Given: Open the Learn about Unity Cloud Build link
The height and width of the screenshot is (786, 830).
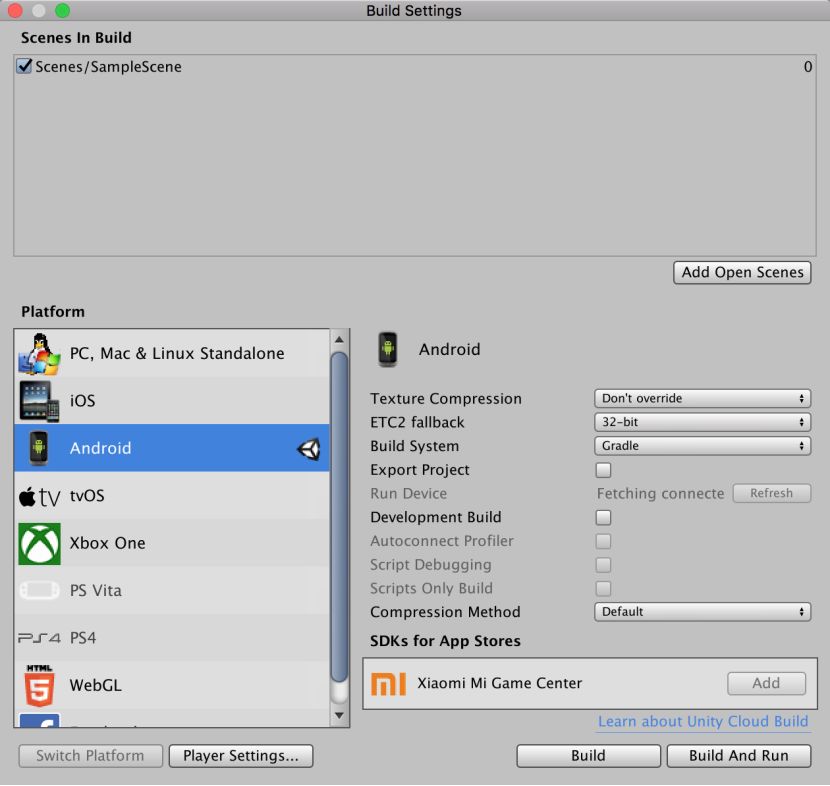Looking at the screenshot, I should coord(703,721).
